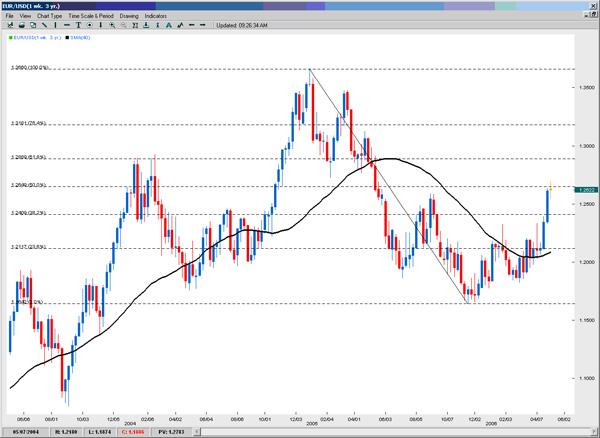Click the green letter A toolbar icon
The width and height of the screenshot is (600, 438).
coord(169,25)
